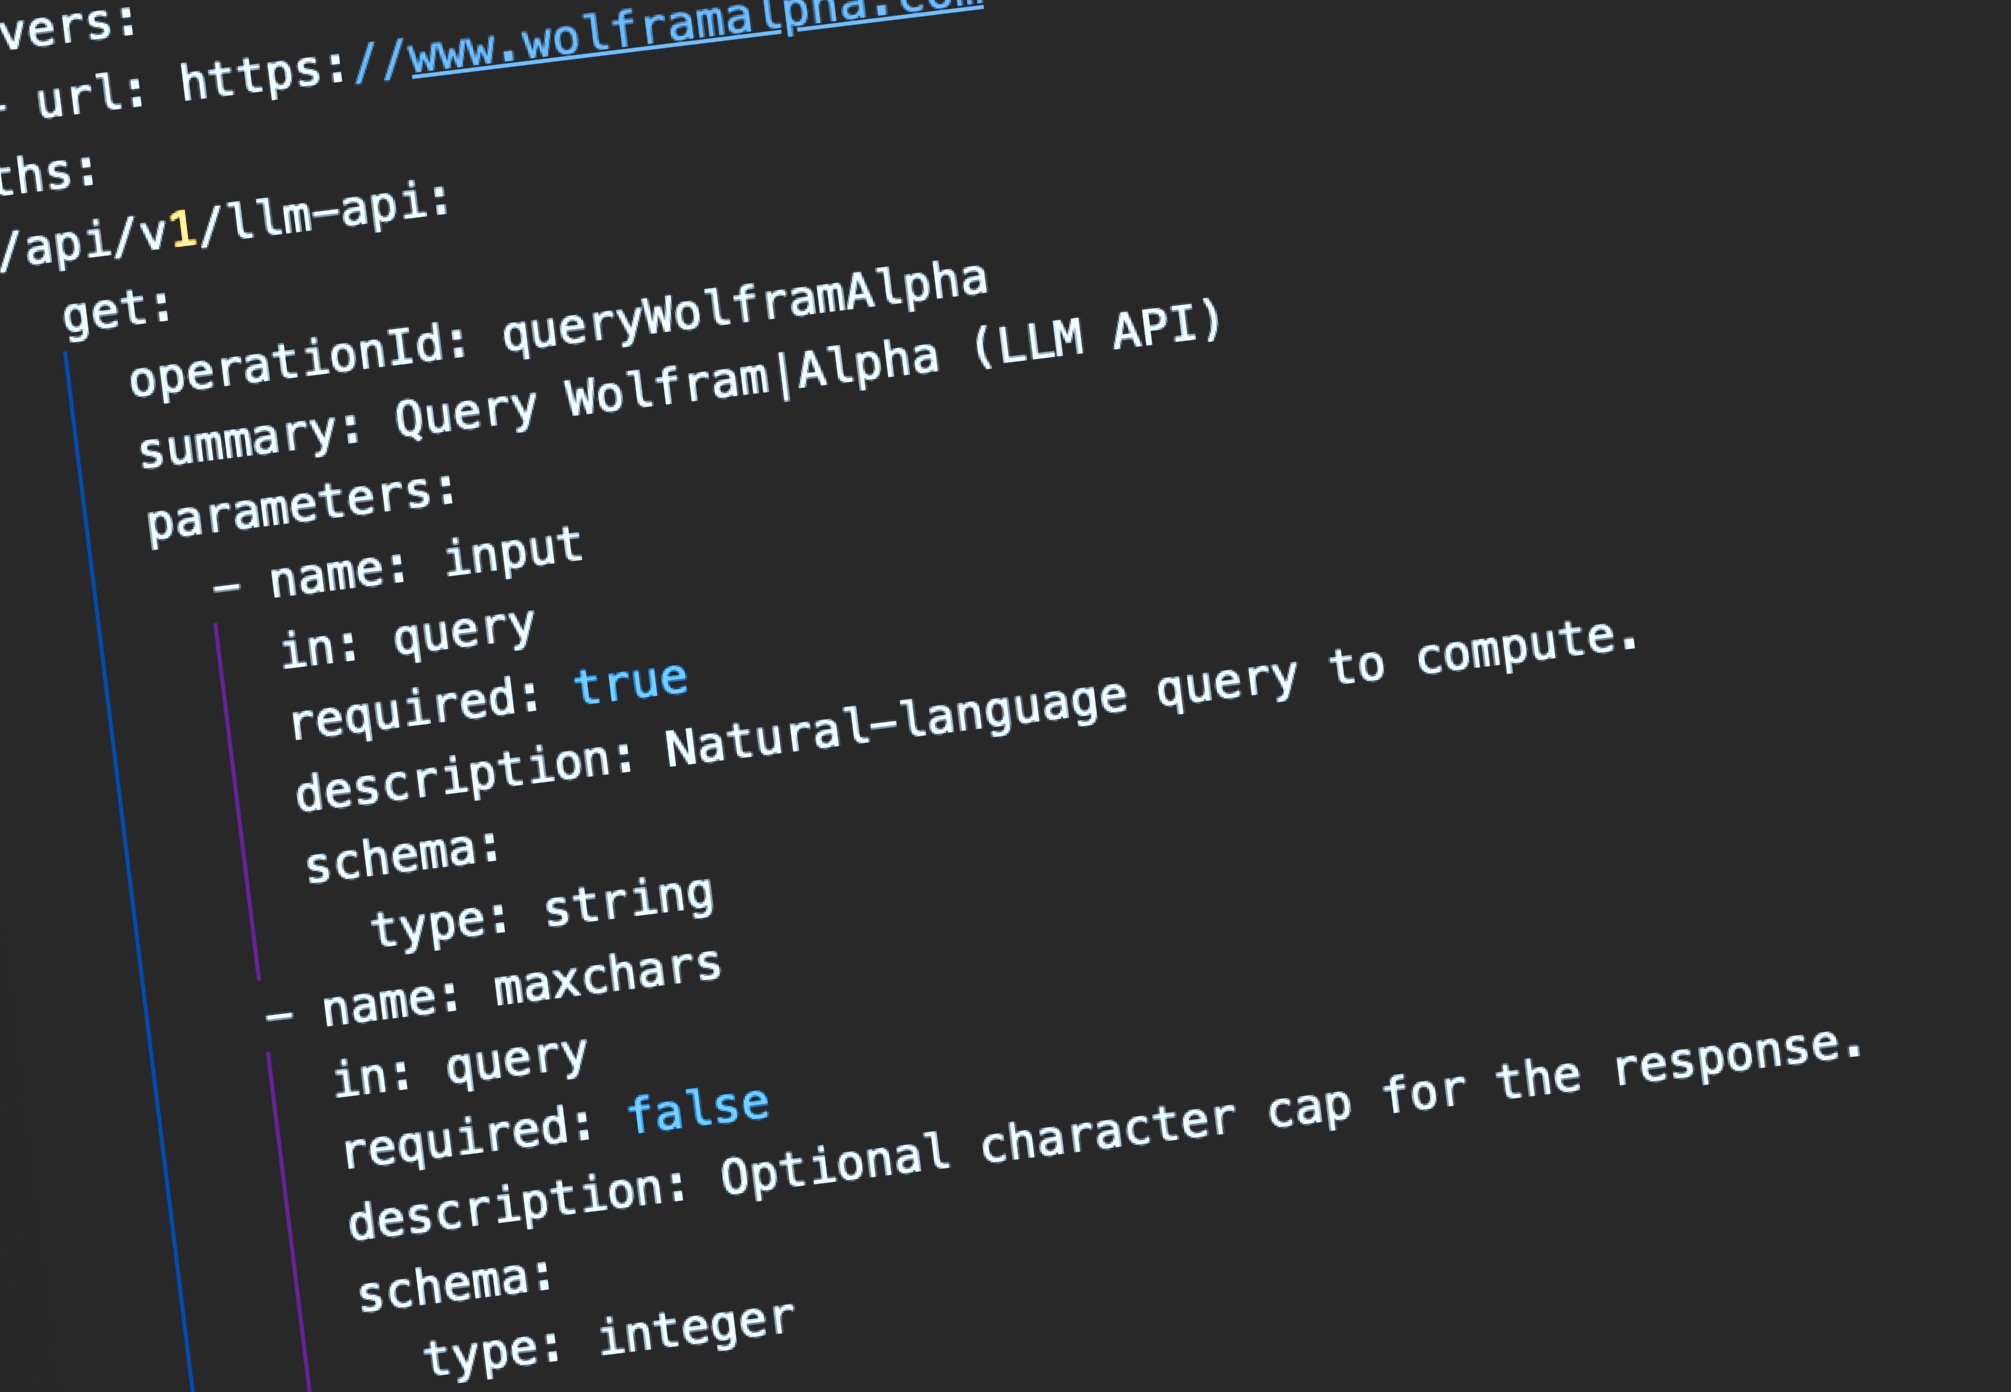Click the schema key above type string
This screenshot has width=2011, height=1392.
[400, 856]
